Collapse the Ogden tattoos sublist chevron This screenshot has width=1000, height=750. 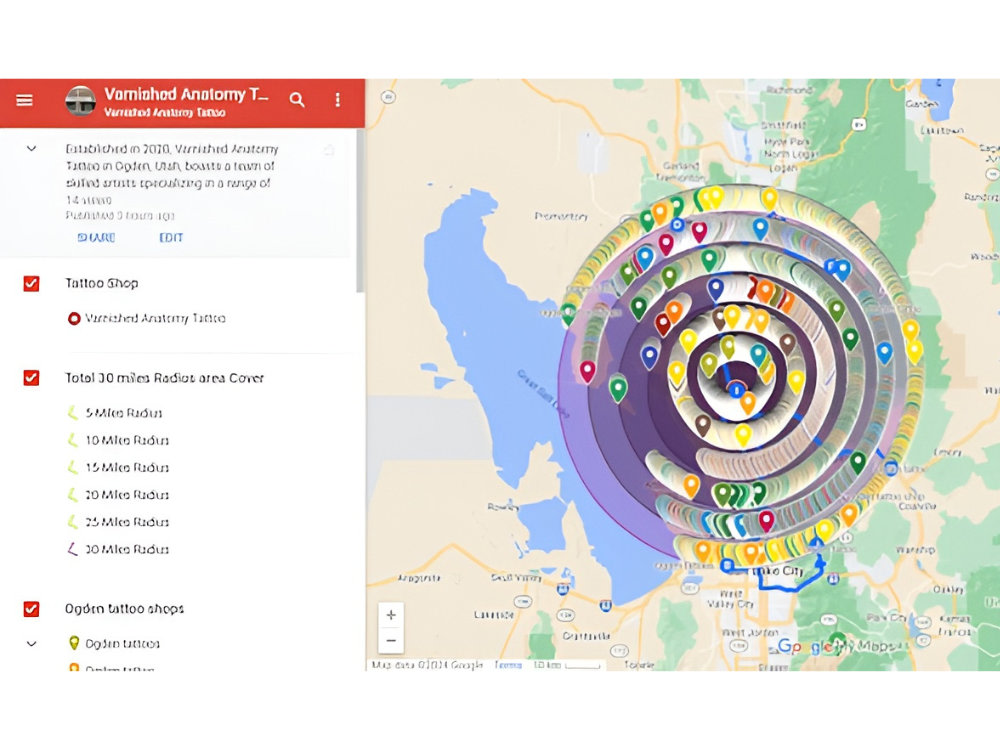tap(31, 643)
